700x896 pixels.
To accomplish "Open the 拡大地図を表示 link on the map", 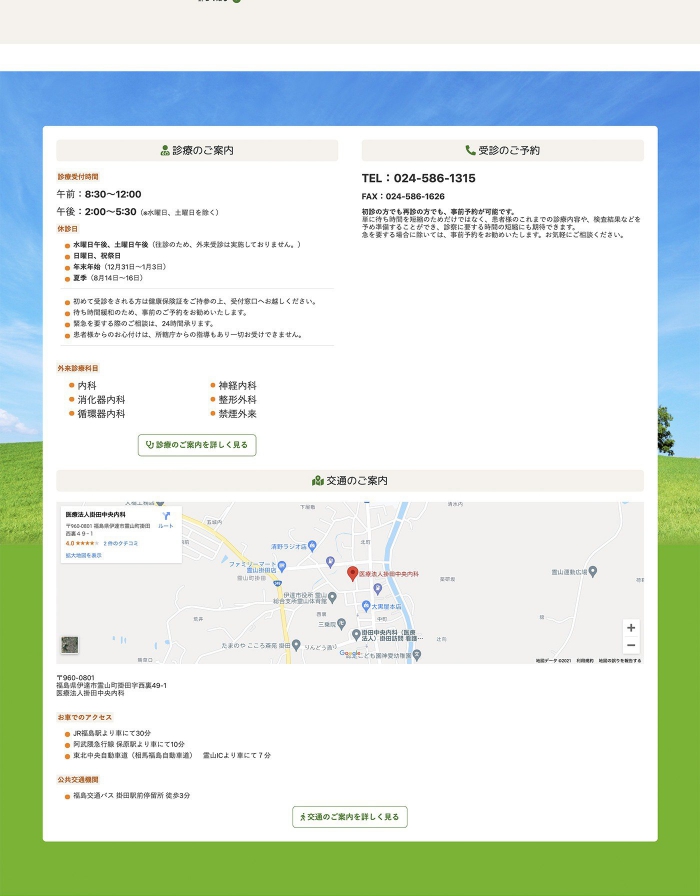I will pos(83,555).
